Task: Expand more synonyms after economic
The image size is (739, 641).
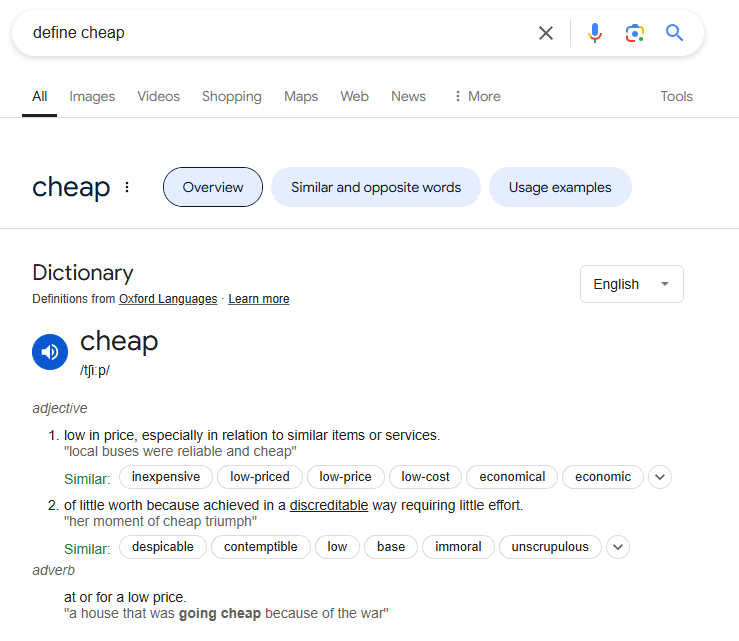Action: click(660, 477)
